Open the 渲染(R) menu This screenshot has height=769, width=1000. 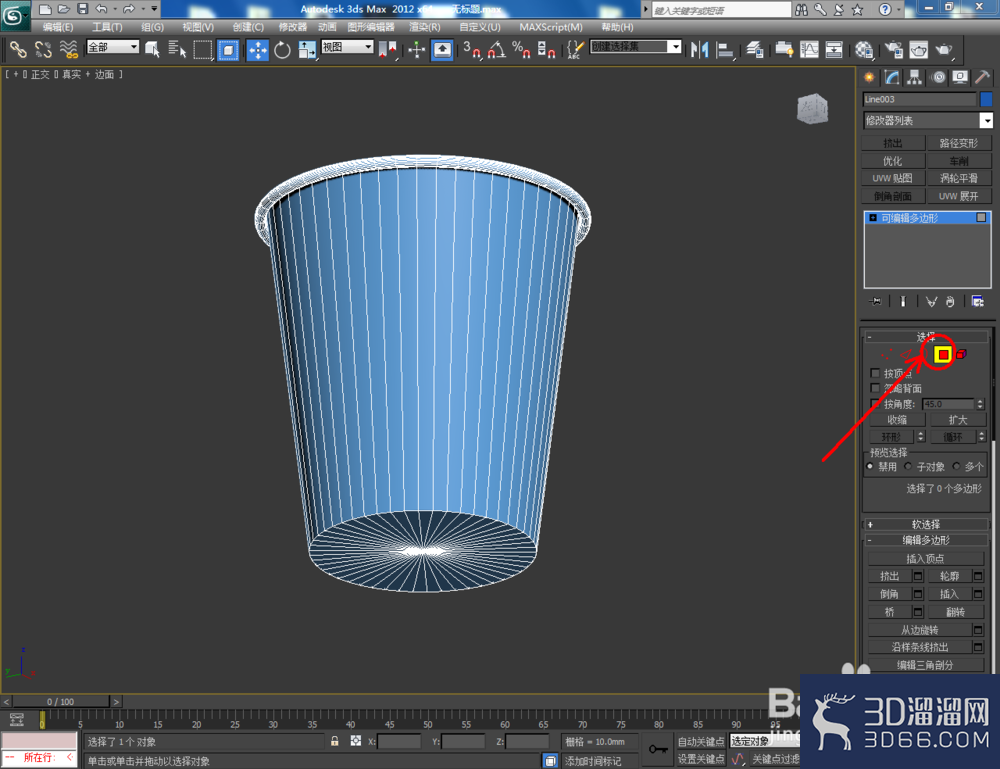424,27
